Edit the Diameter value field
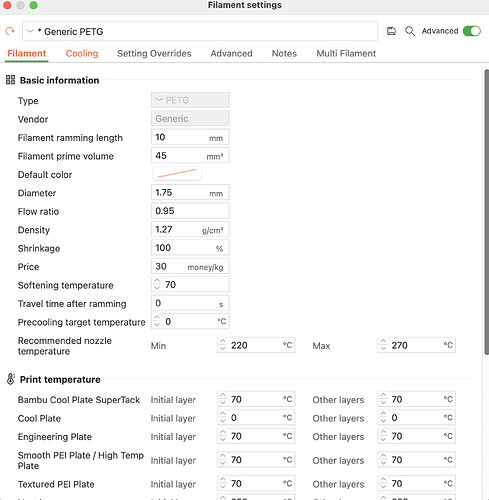The width and height of the screenshot is (489, 500). (190, 193)
